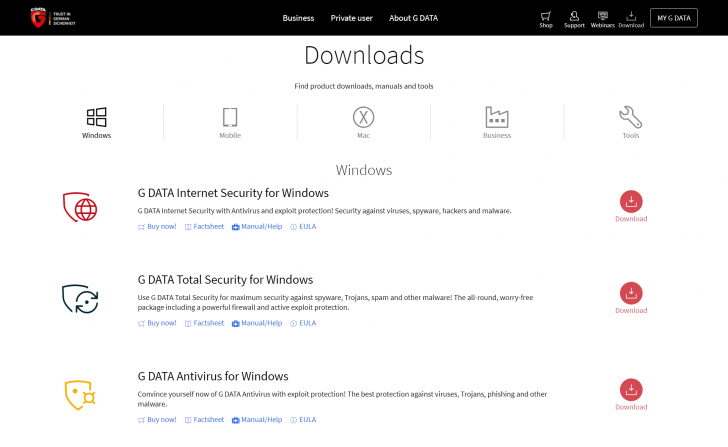Click the Total Security shield sync icon
Screen dimensions: 728x447
coord(80,299)
